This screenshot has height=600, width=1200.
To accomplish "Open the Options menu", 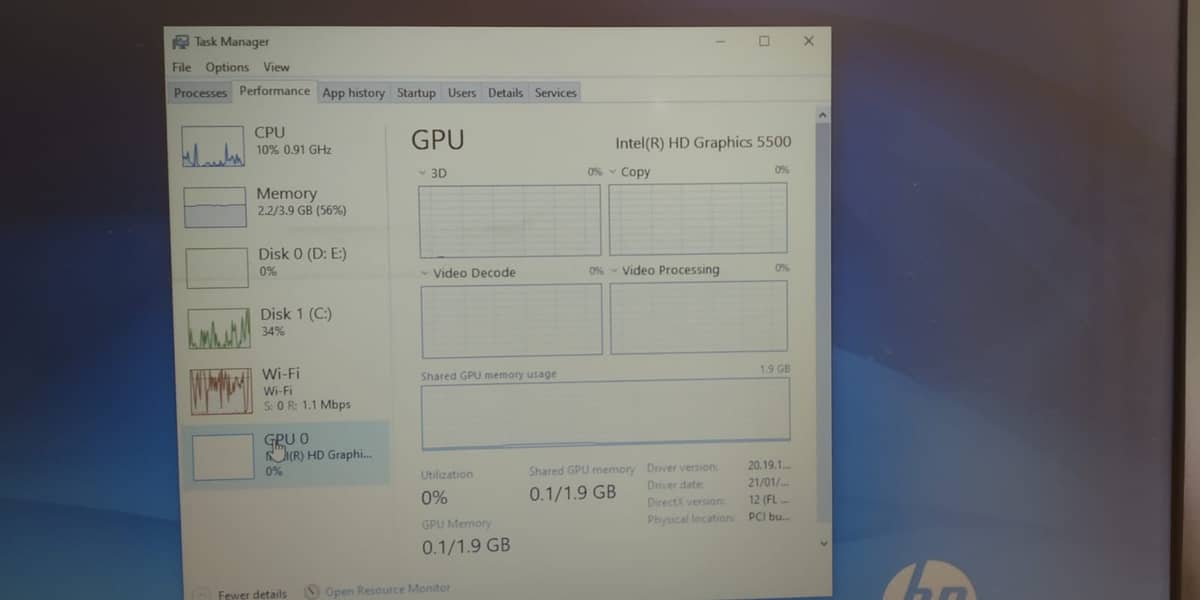I will point(227,67).
